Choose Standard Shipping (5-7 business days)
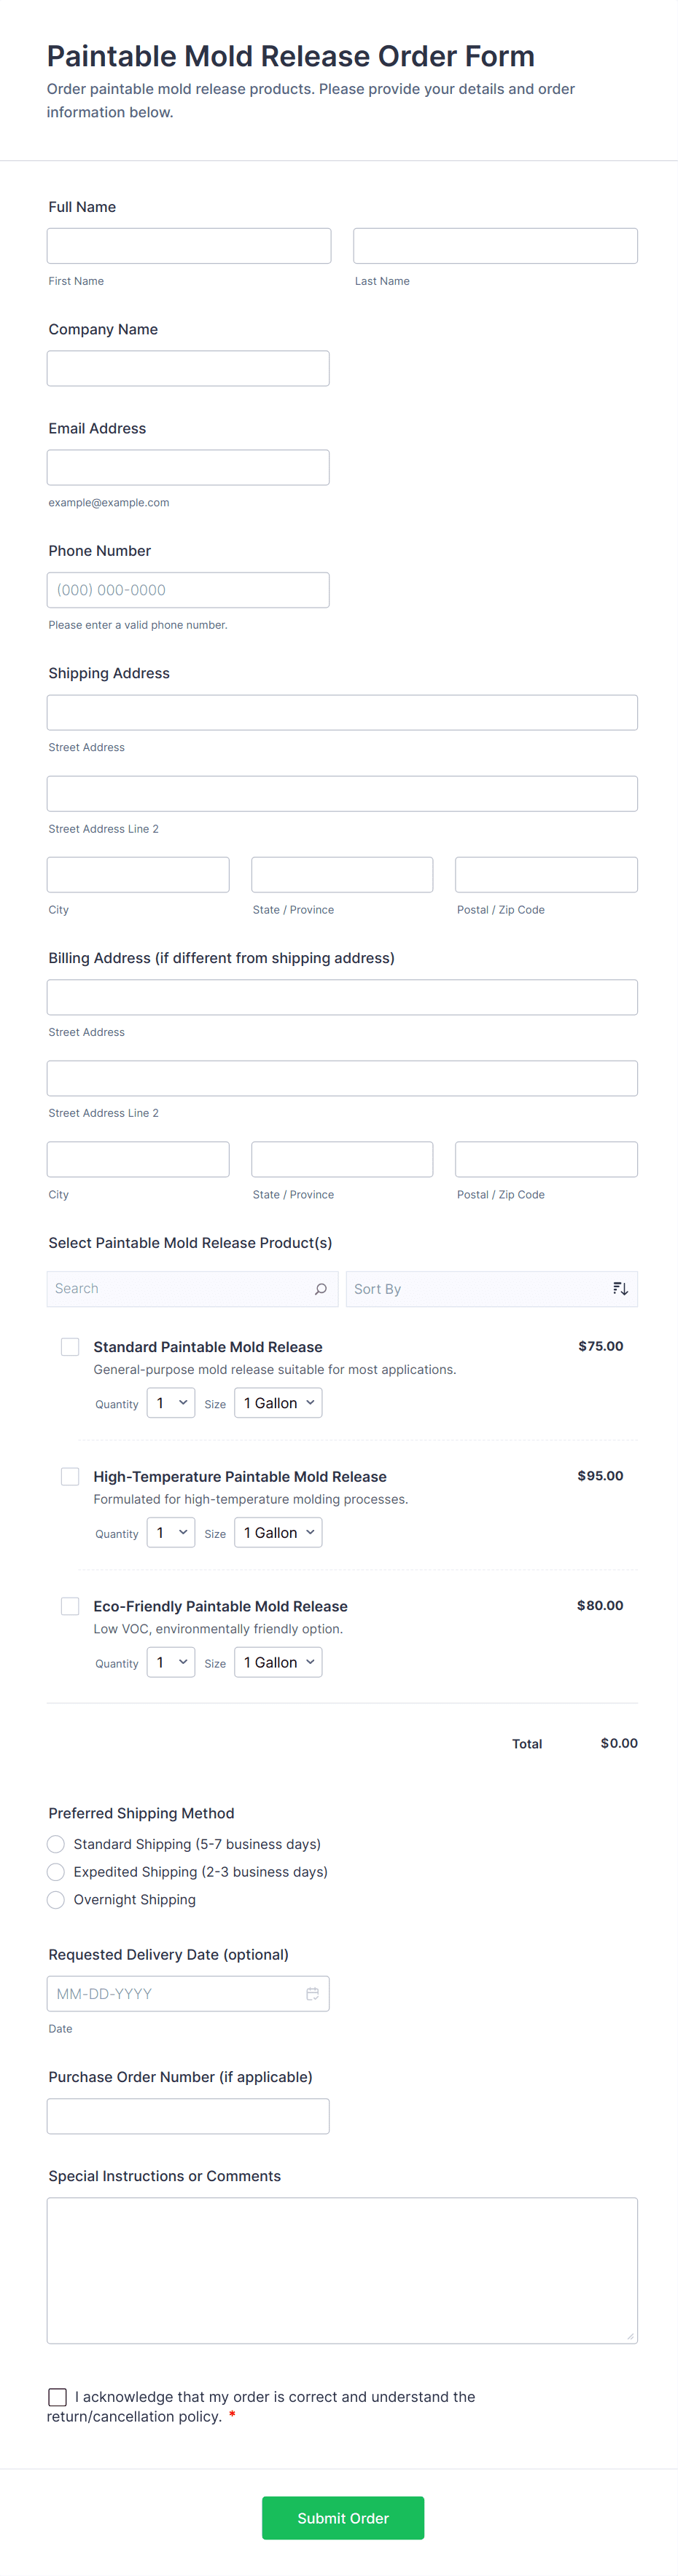 click(x=56, y=1844)
